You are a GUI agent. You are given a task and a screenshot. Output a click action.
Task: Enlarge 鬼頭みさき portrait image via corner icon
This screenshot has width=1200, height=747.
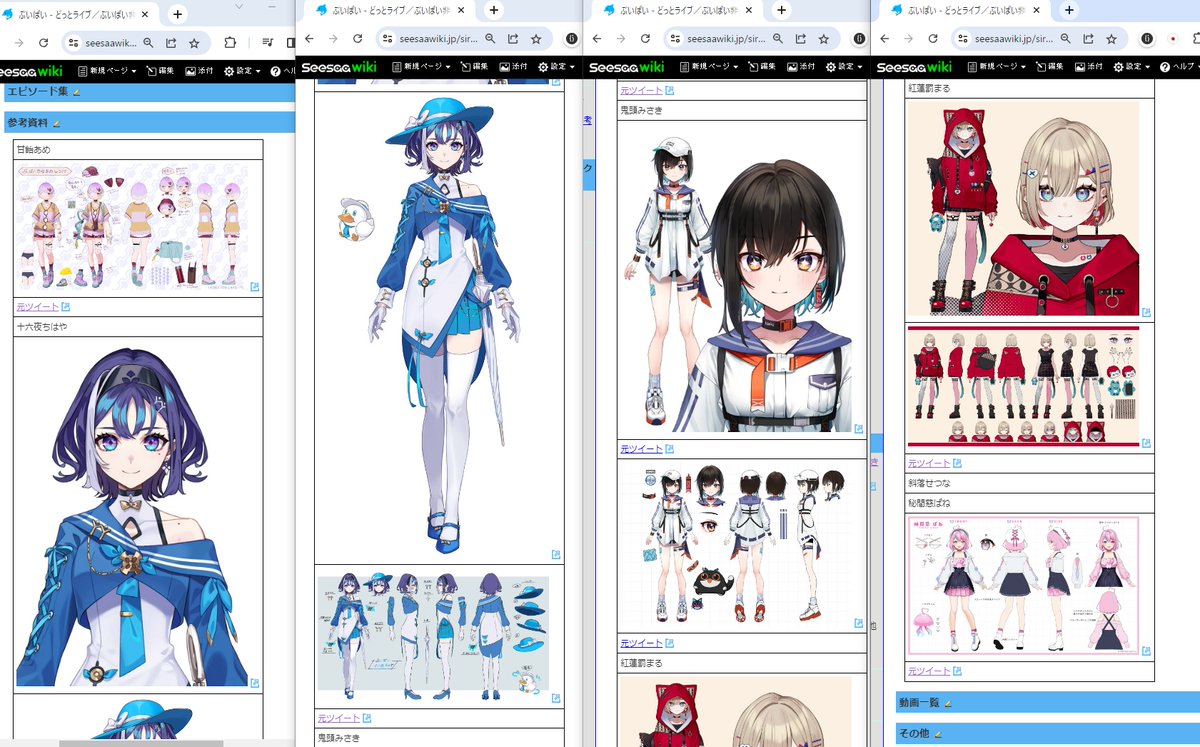[x=858, y=427]
